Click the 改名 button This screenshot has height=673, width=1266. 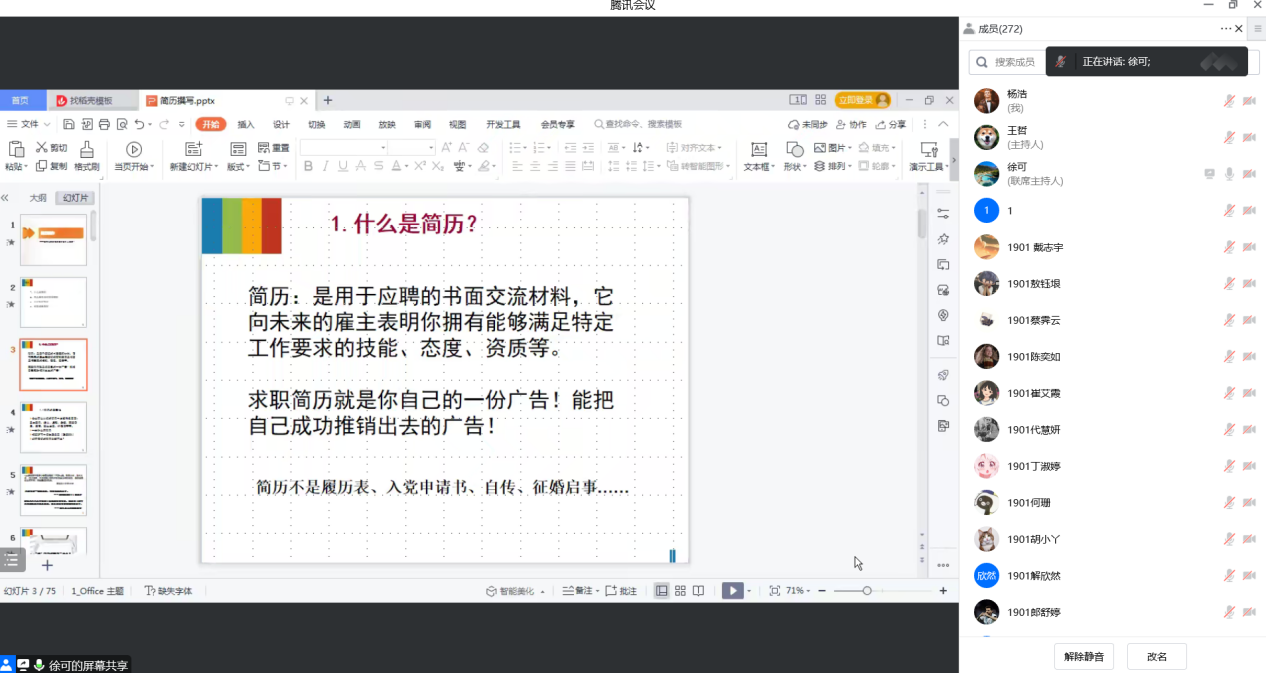point(1156,657)
